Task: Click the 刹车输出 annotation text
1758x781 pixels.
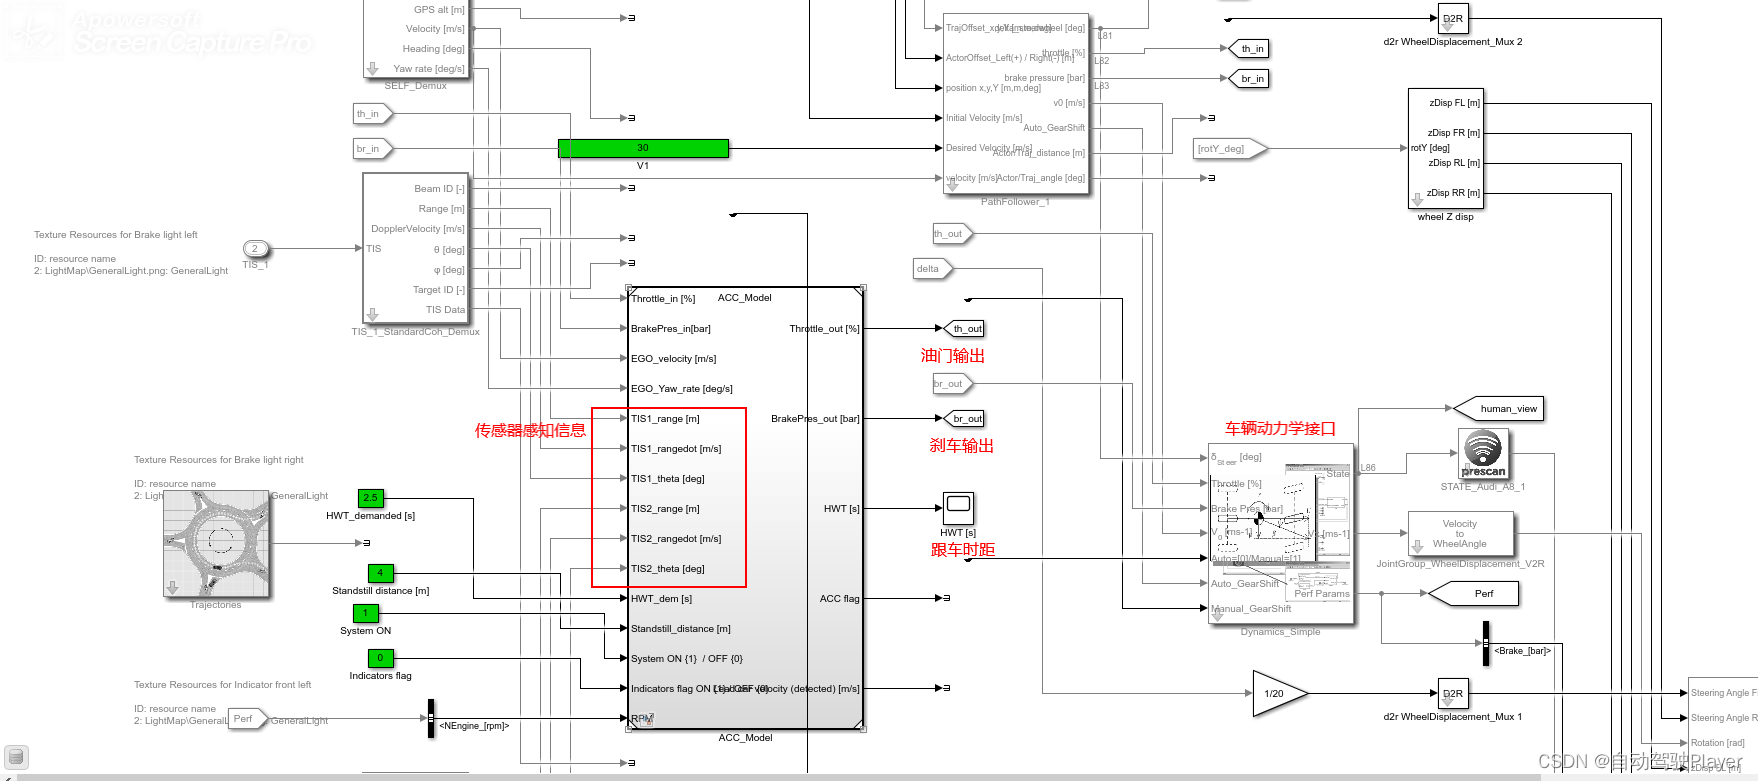Action: point(962,445)
